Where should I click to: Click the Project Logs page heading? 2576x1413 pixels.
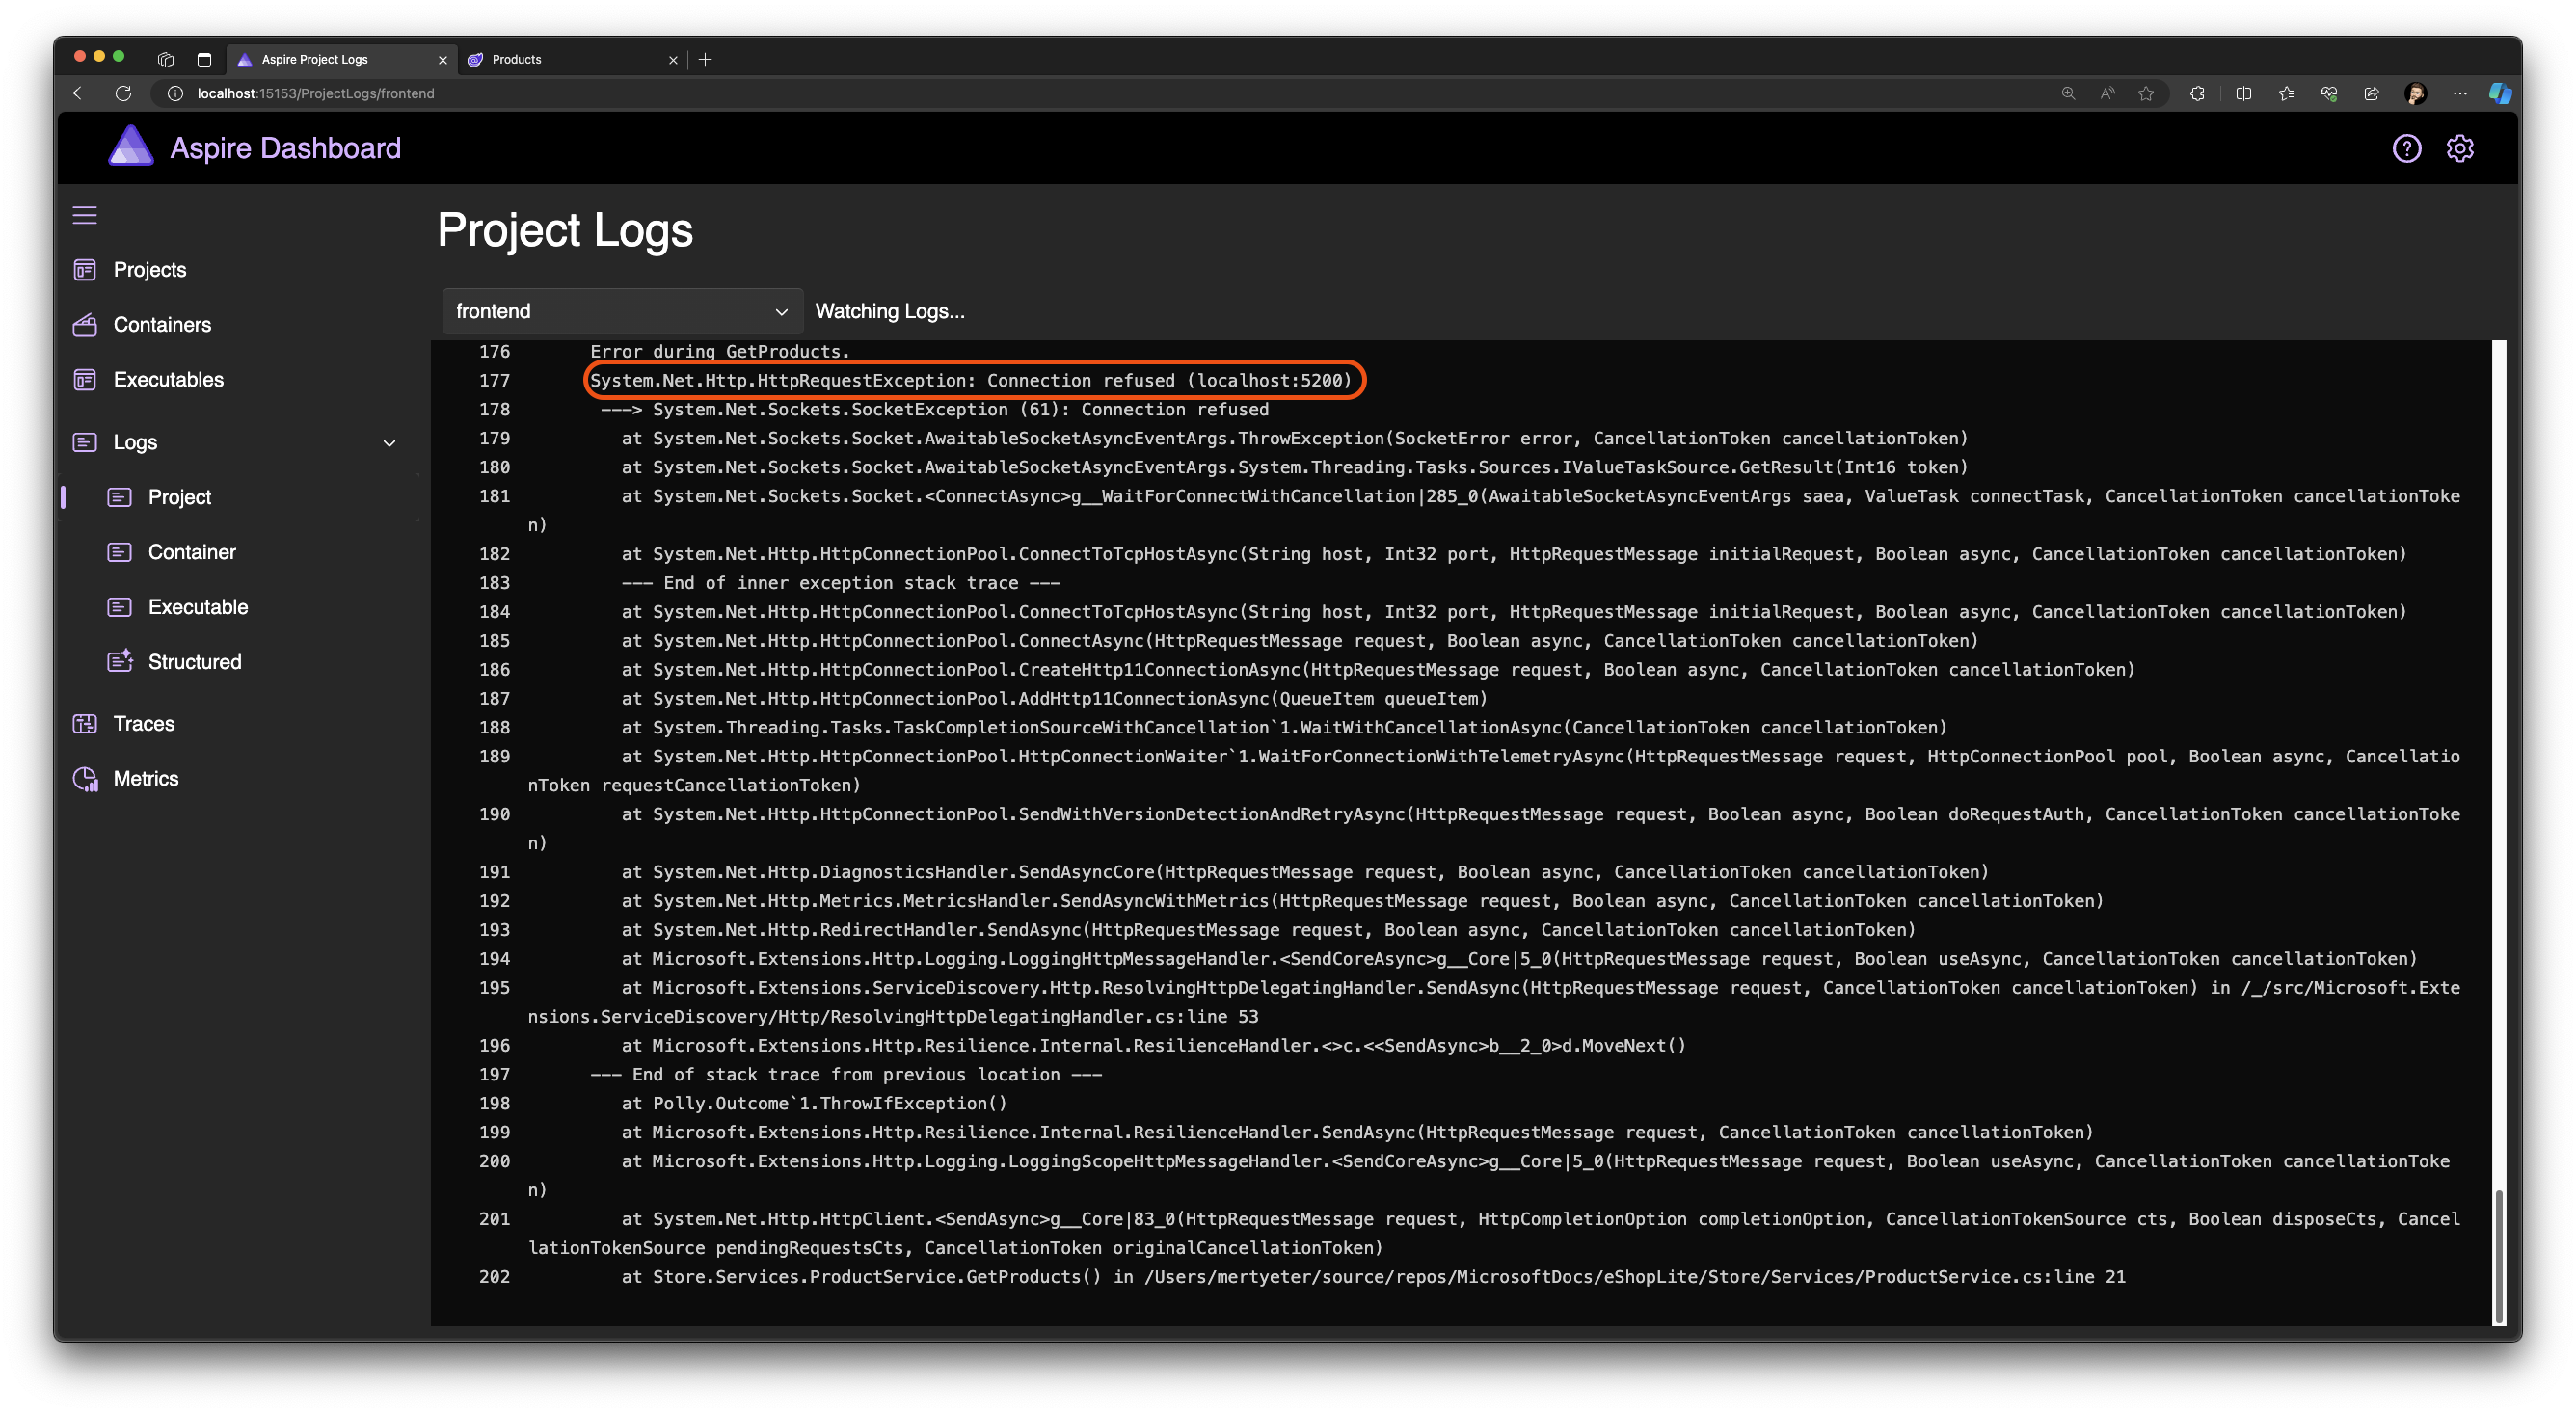pos(565,230)
